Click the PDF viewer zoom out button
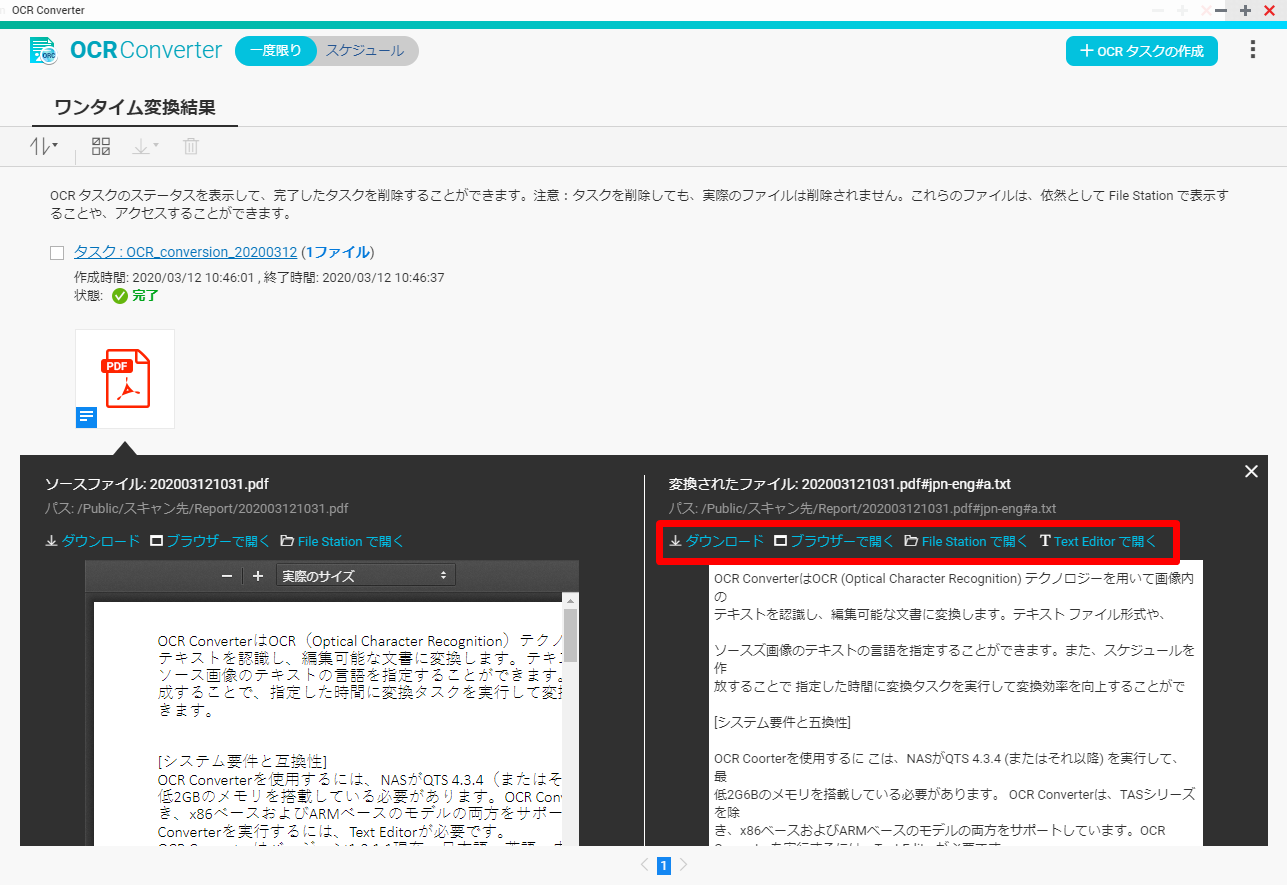The image size is (1287, 885). [227, 575]
